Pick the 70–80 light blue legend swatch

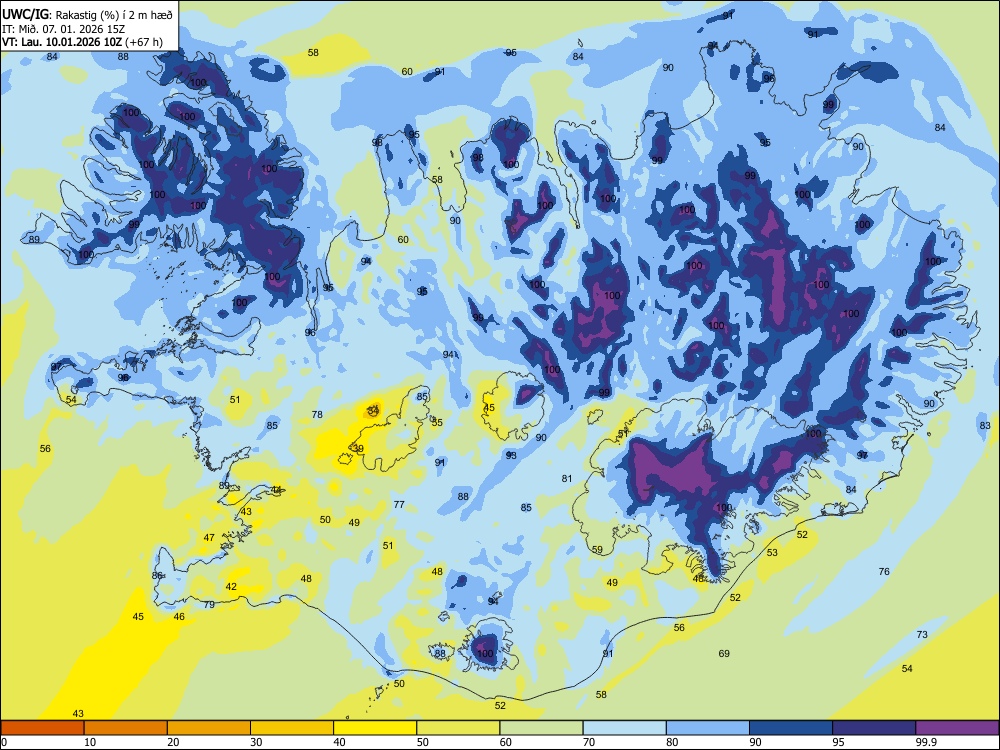coord(624,728)
